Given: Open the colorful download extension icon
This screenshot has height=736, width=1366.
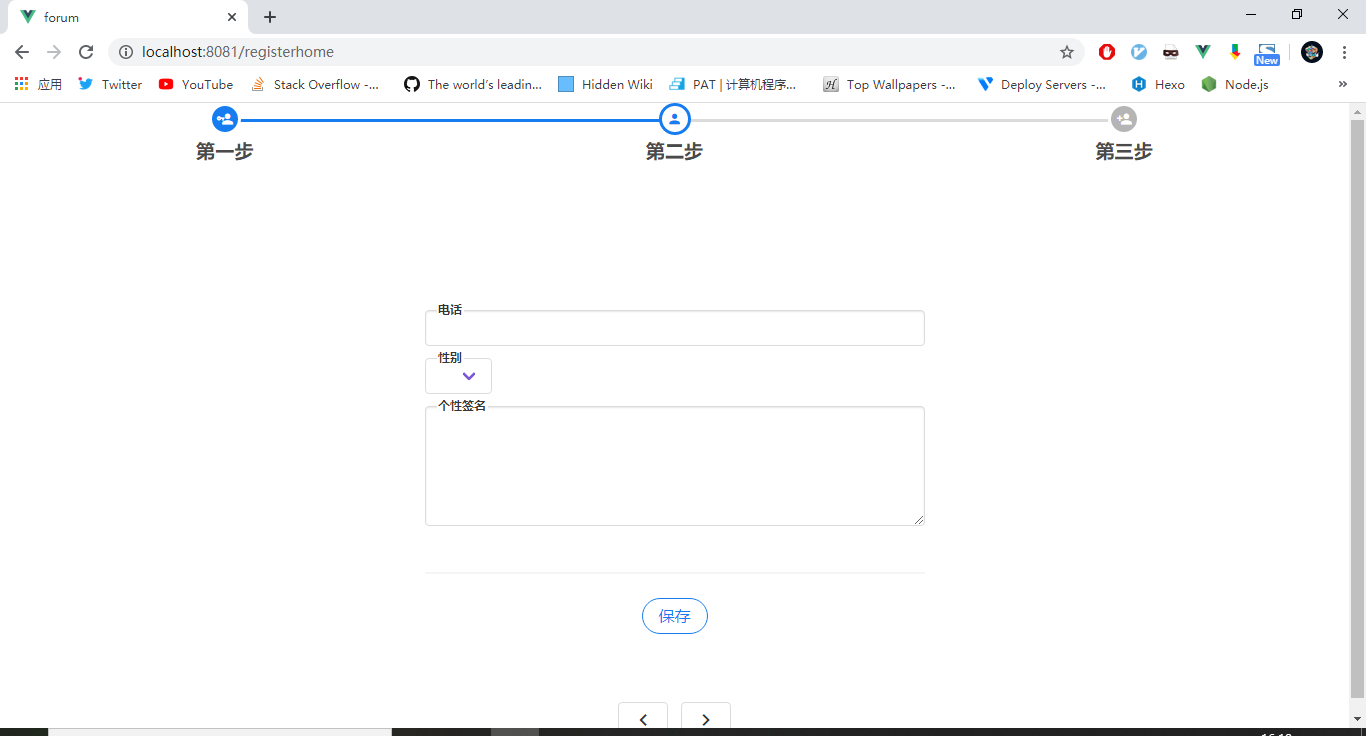Looking at the screenshot, I should pos(1235,52).
